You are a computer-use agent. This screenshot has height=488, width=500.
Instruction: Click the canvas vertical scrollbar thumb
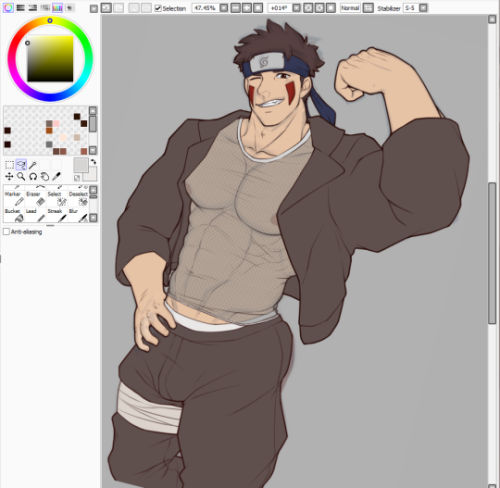492,253
